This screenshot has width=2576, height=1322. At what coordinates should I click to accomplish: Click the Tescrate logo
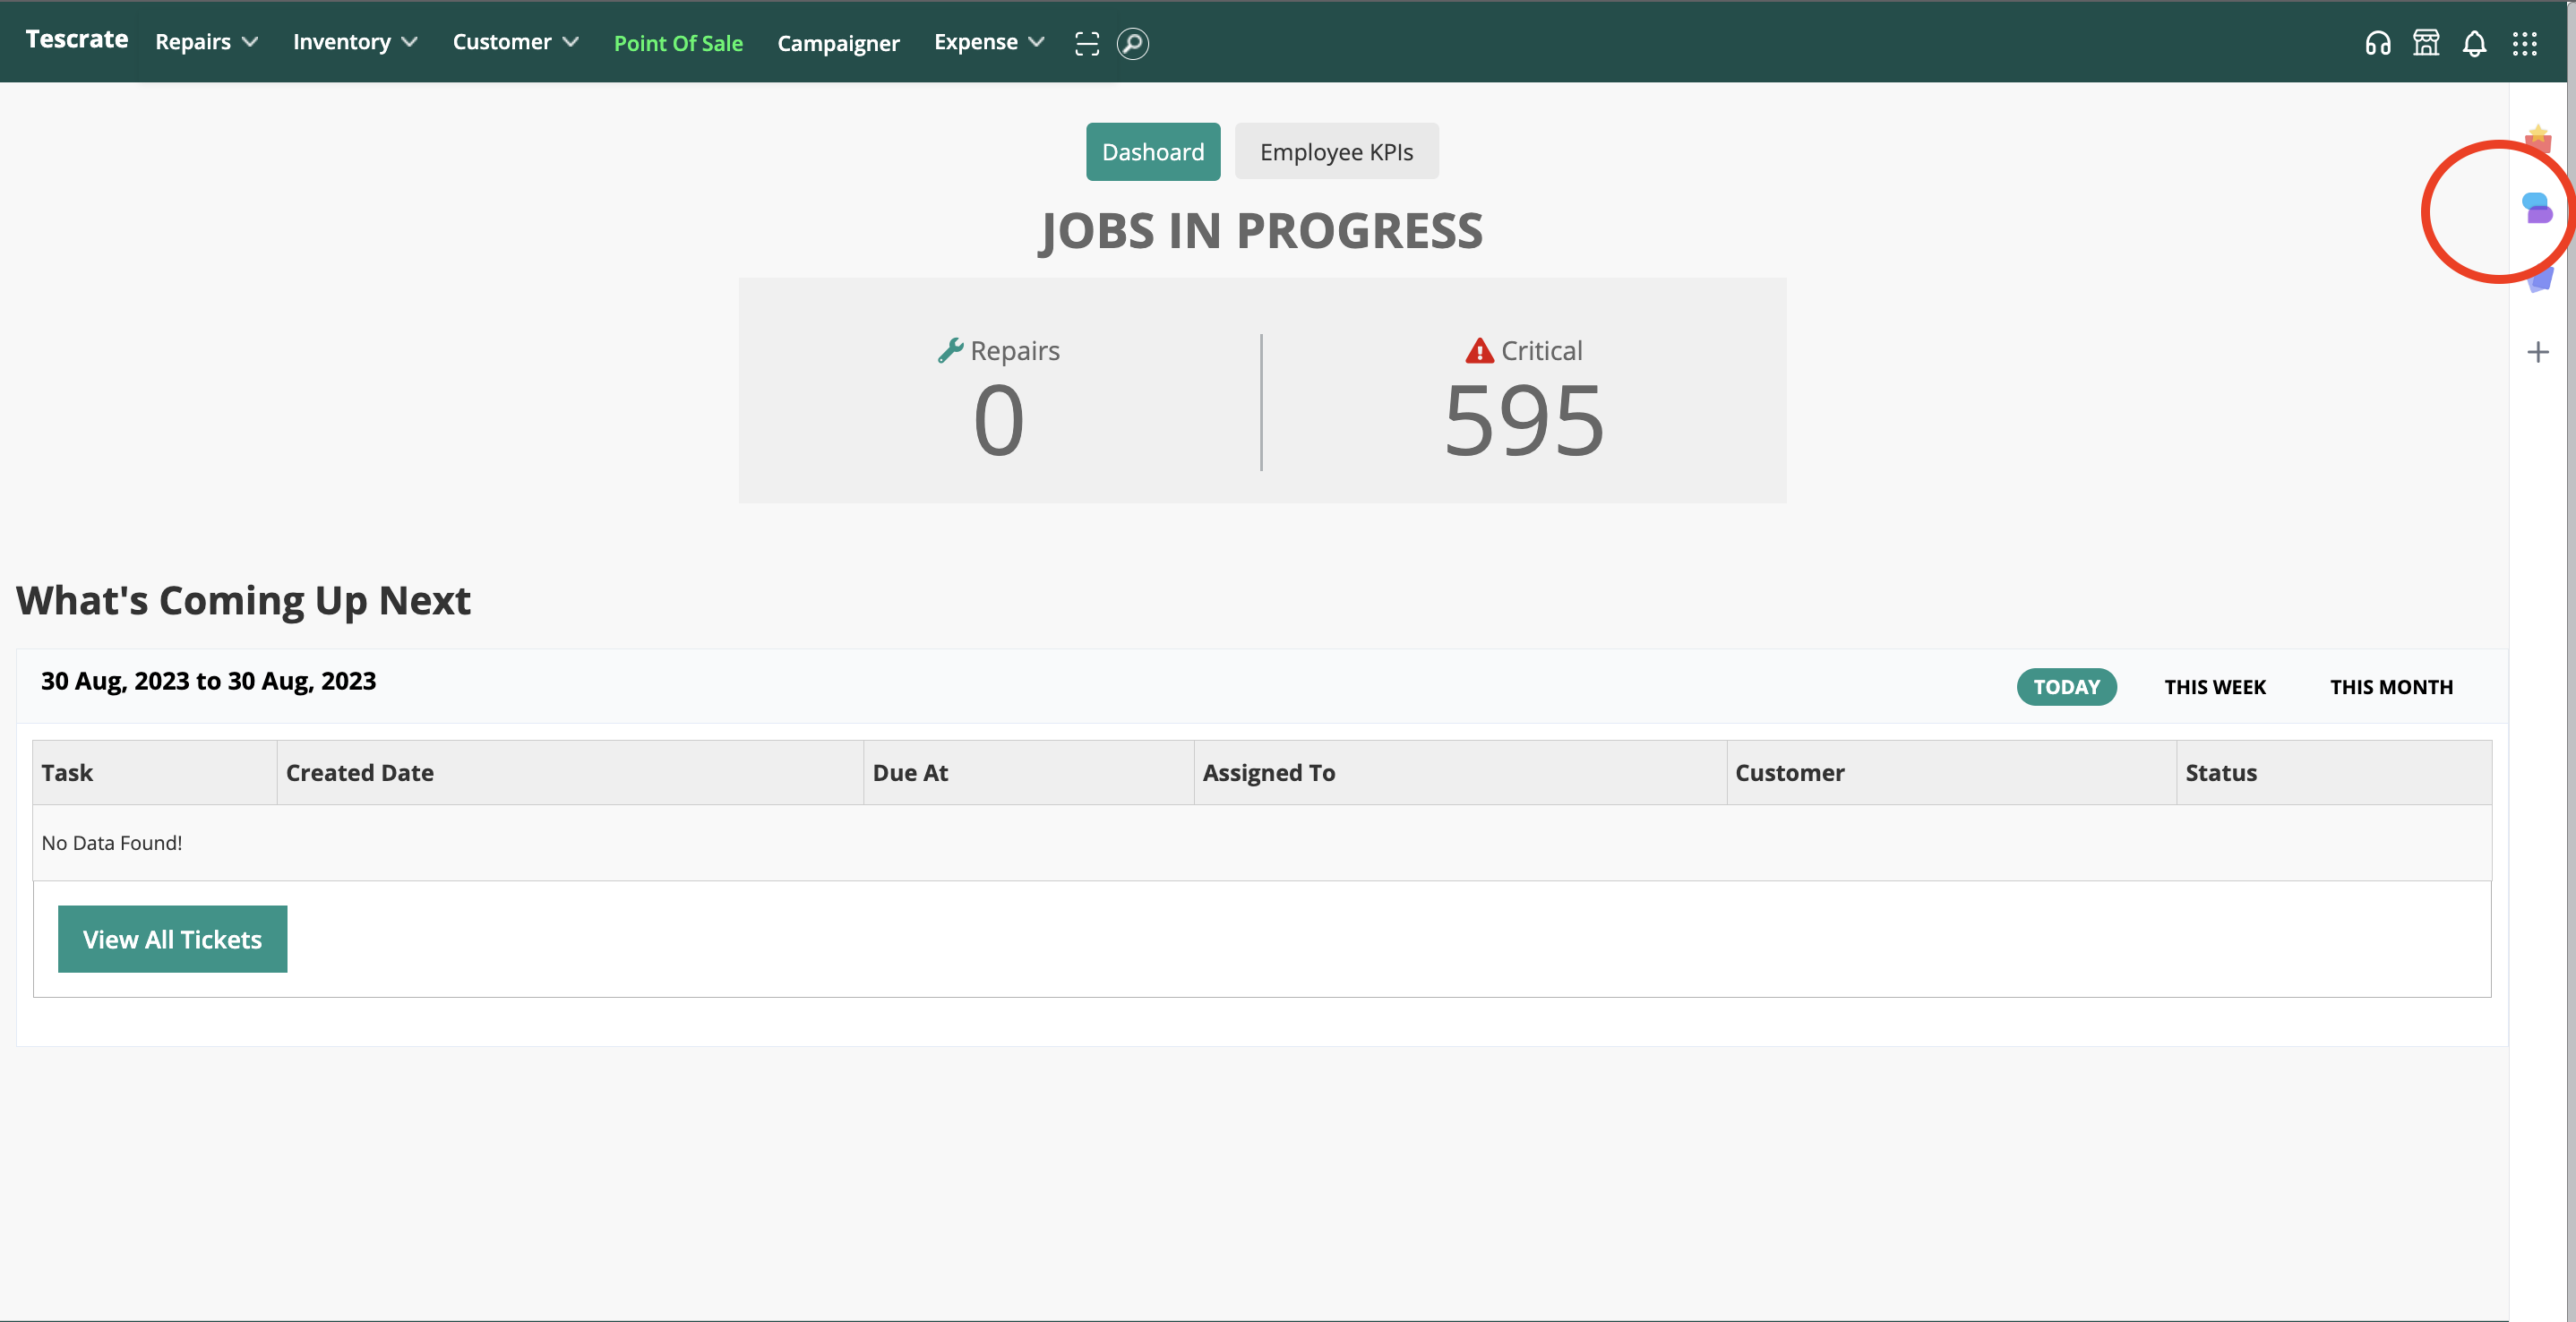[77, 39]
